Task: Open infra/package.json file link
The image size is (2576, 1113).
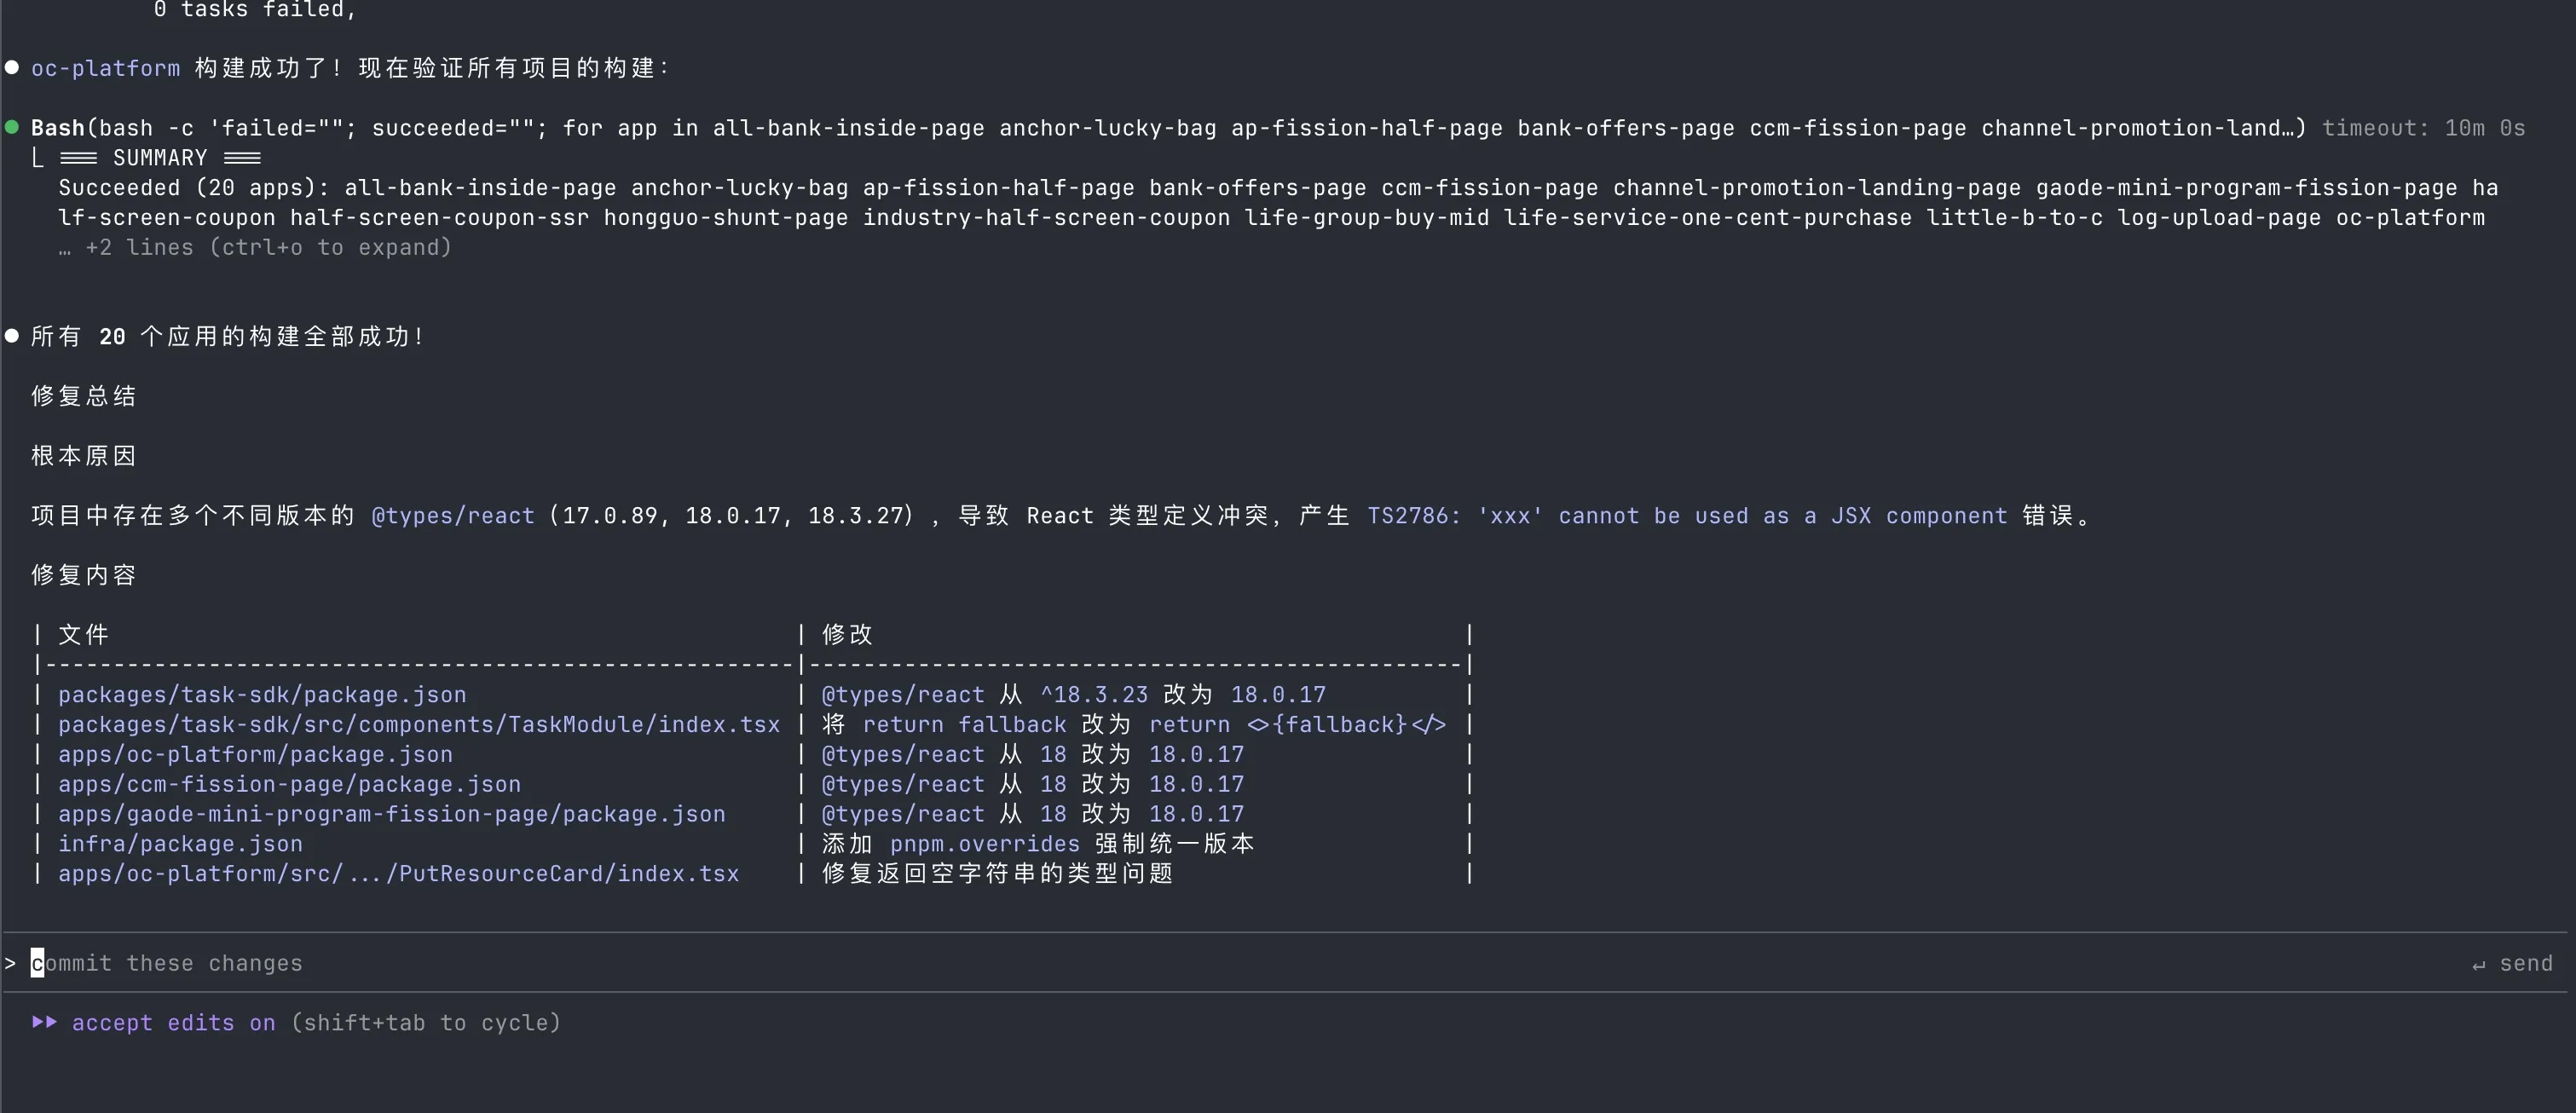Action: tap(180, 843)
